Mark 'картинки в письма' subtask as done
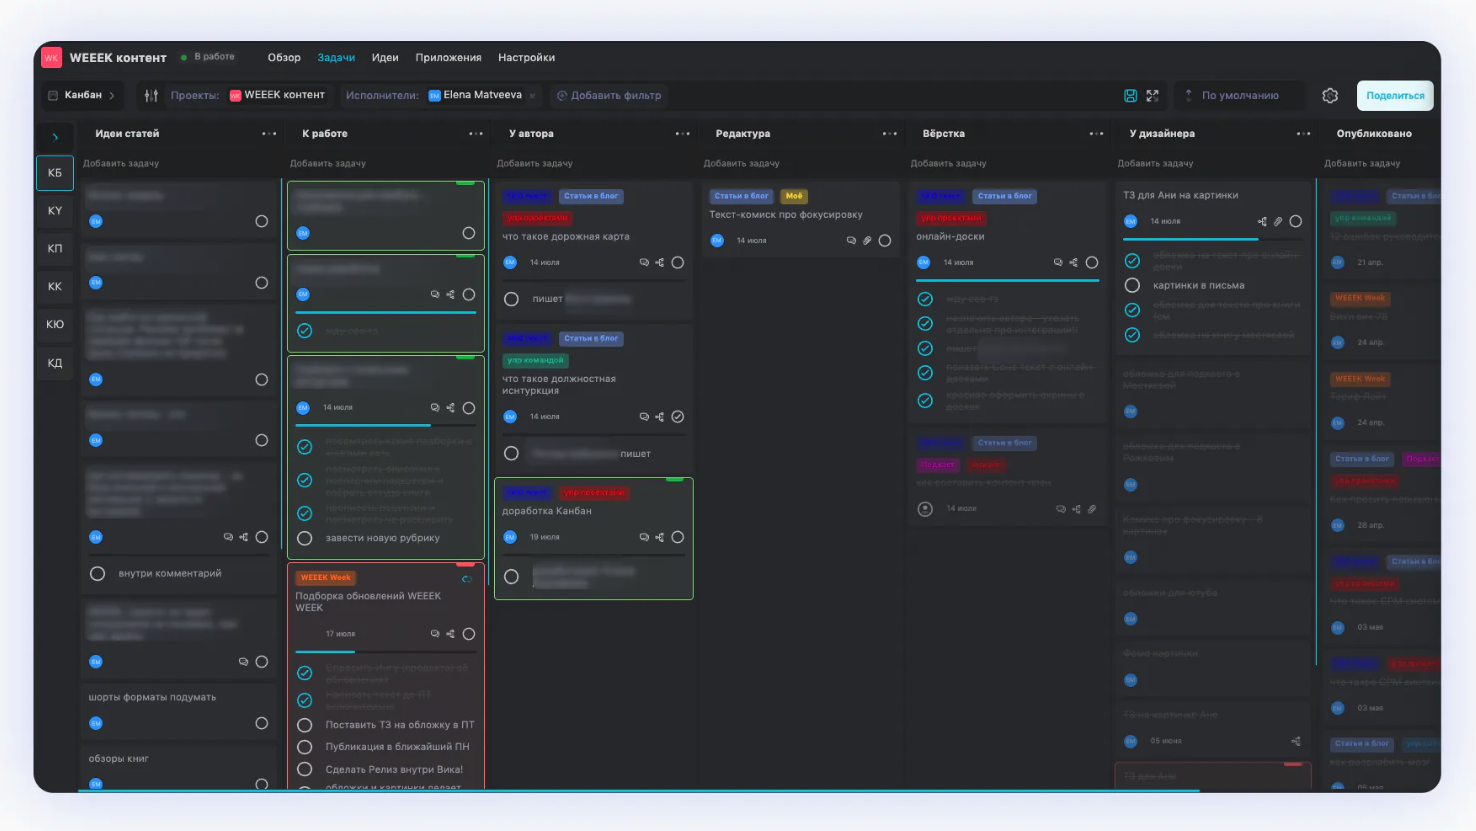Screen dimensions: 1476x831 point(1132,285)
